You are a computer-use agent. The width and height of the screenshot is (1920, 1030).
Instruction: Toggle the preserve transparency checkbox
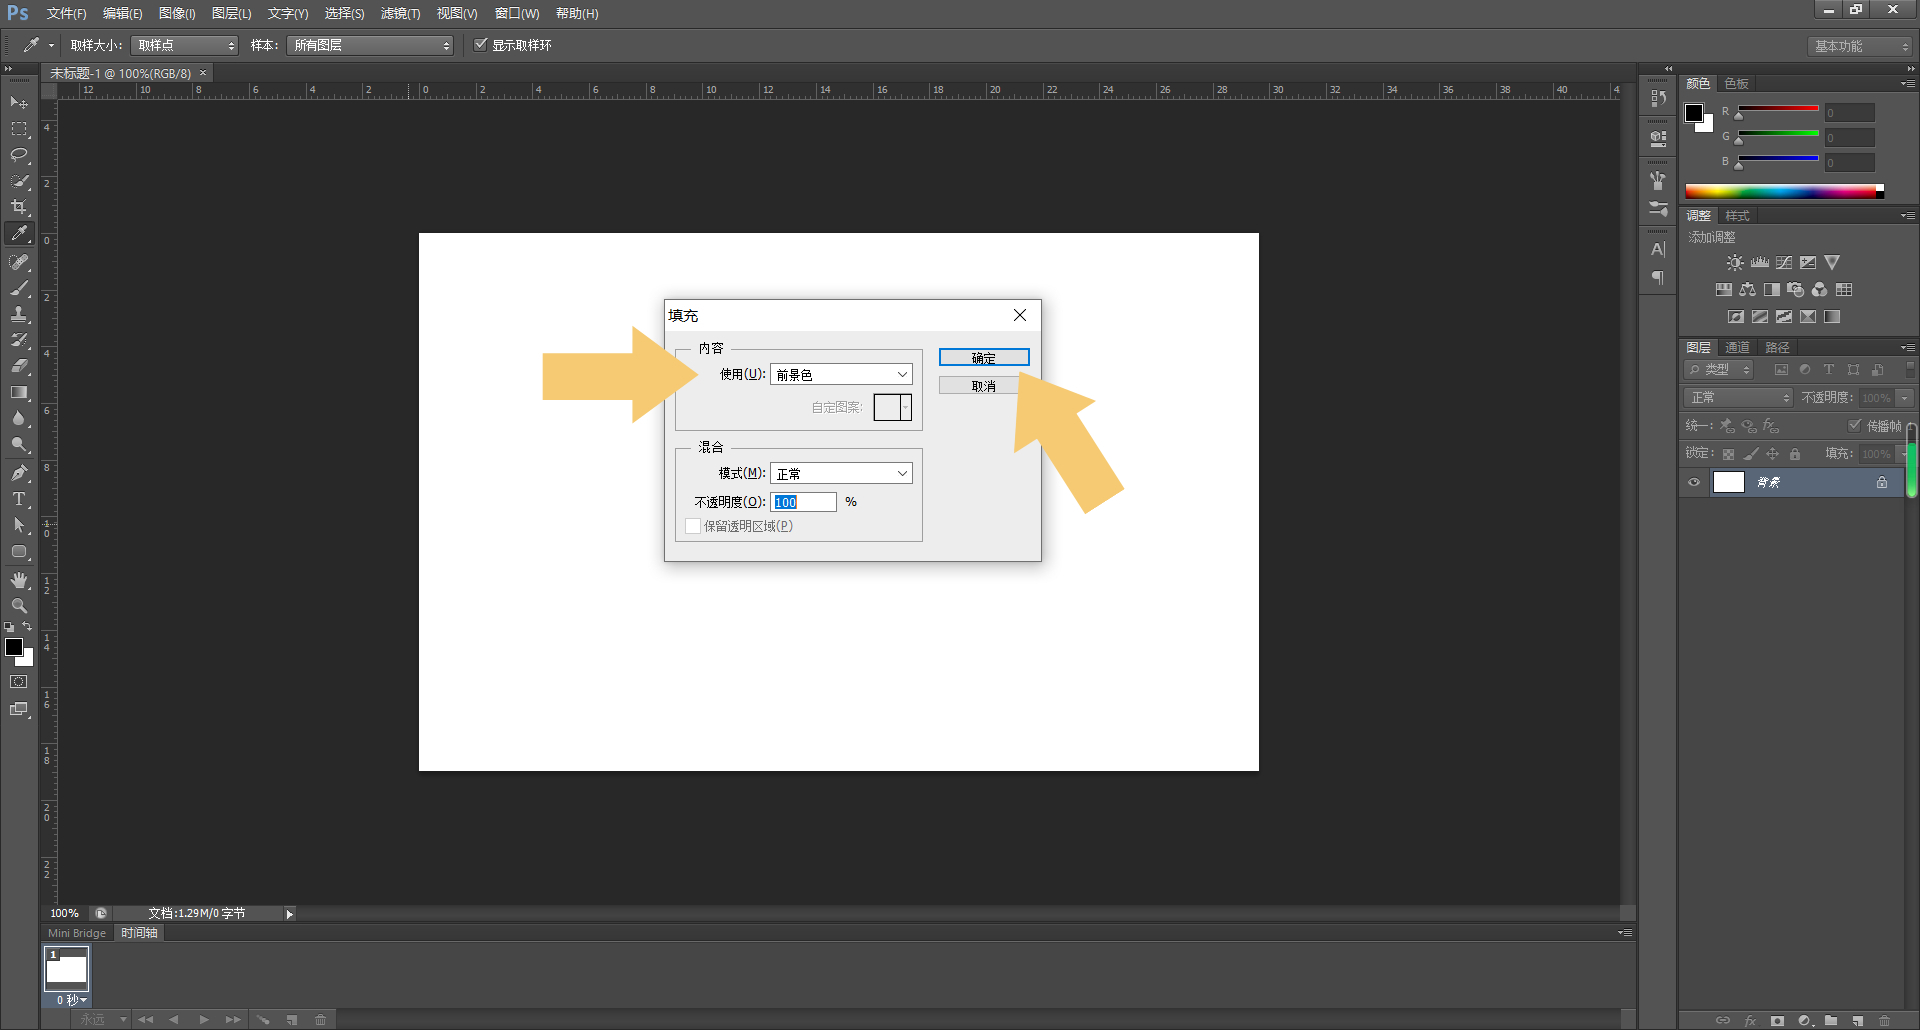point(692,526)
